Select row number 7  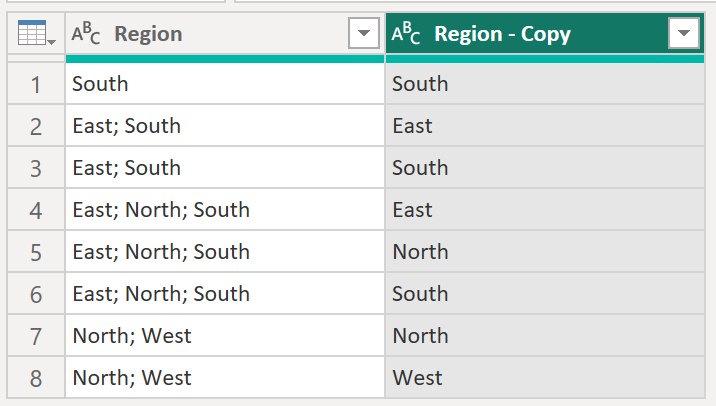click(36, 336)
